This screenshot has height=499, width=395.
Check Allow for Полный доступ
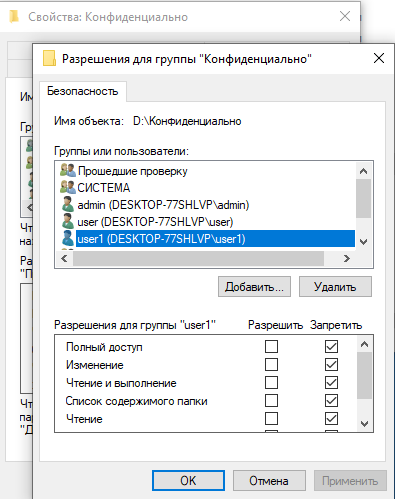[271, 346]
